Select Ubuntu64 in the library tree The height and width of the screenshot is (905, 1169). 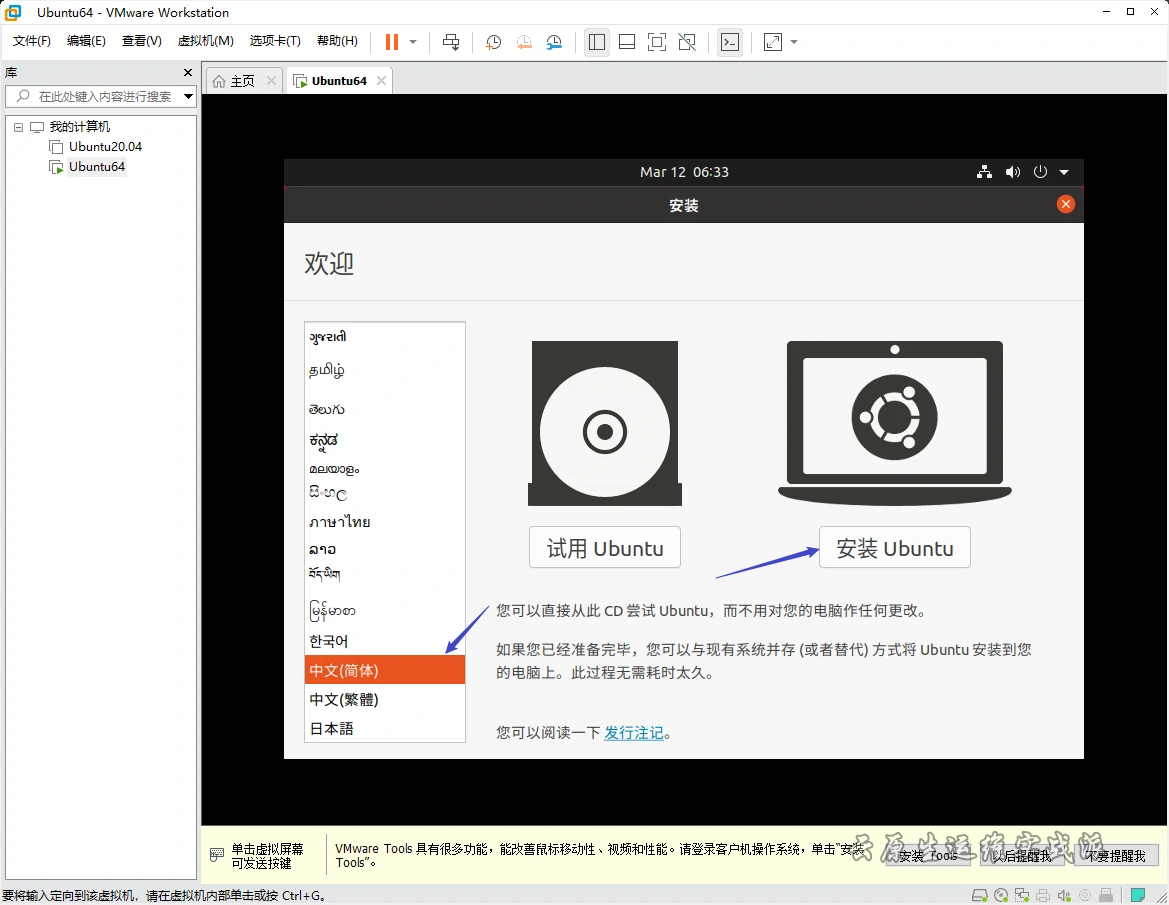97,167
